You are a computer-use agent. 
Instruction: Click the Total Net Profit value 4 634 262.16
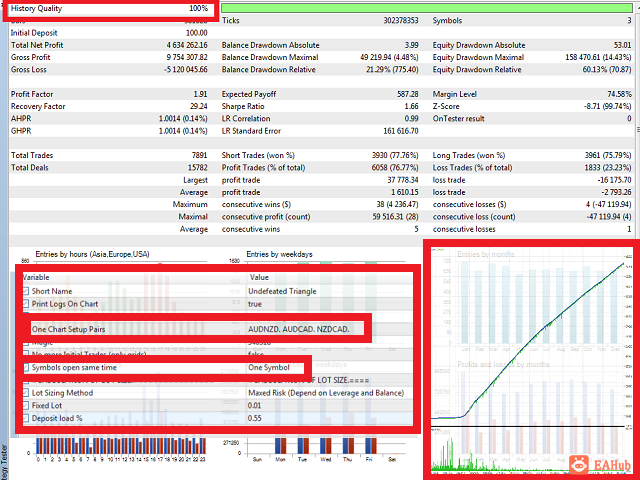click(x=187, y=45)
